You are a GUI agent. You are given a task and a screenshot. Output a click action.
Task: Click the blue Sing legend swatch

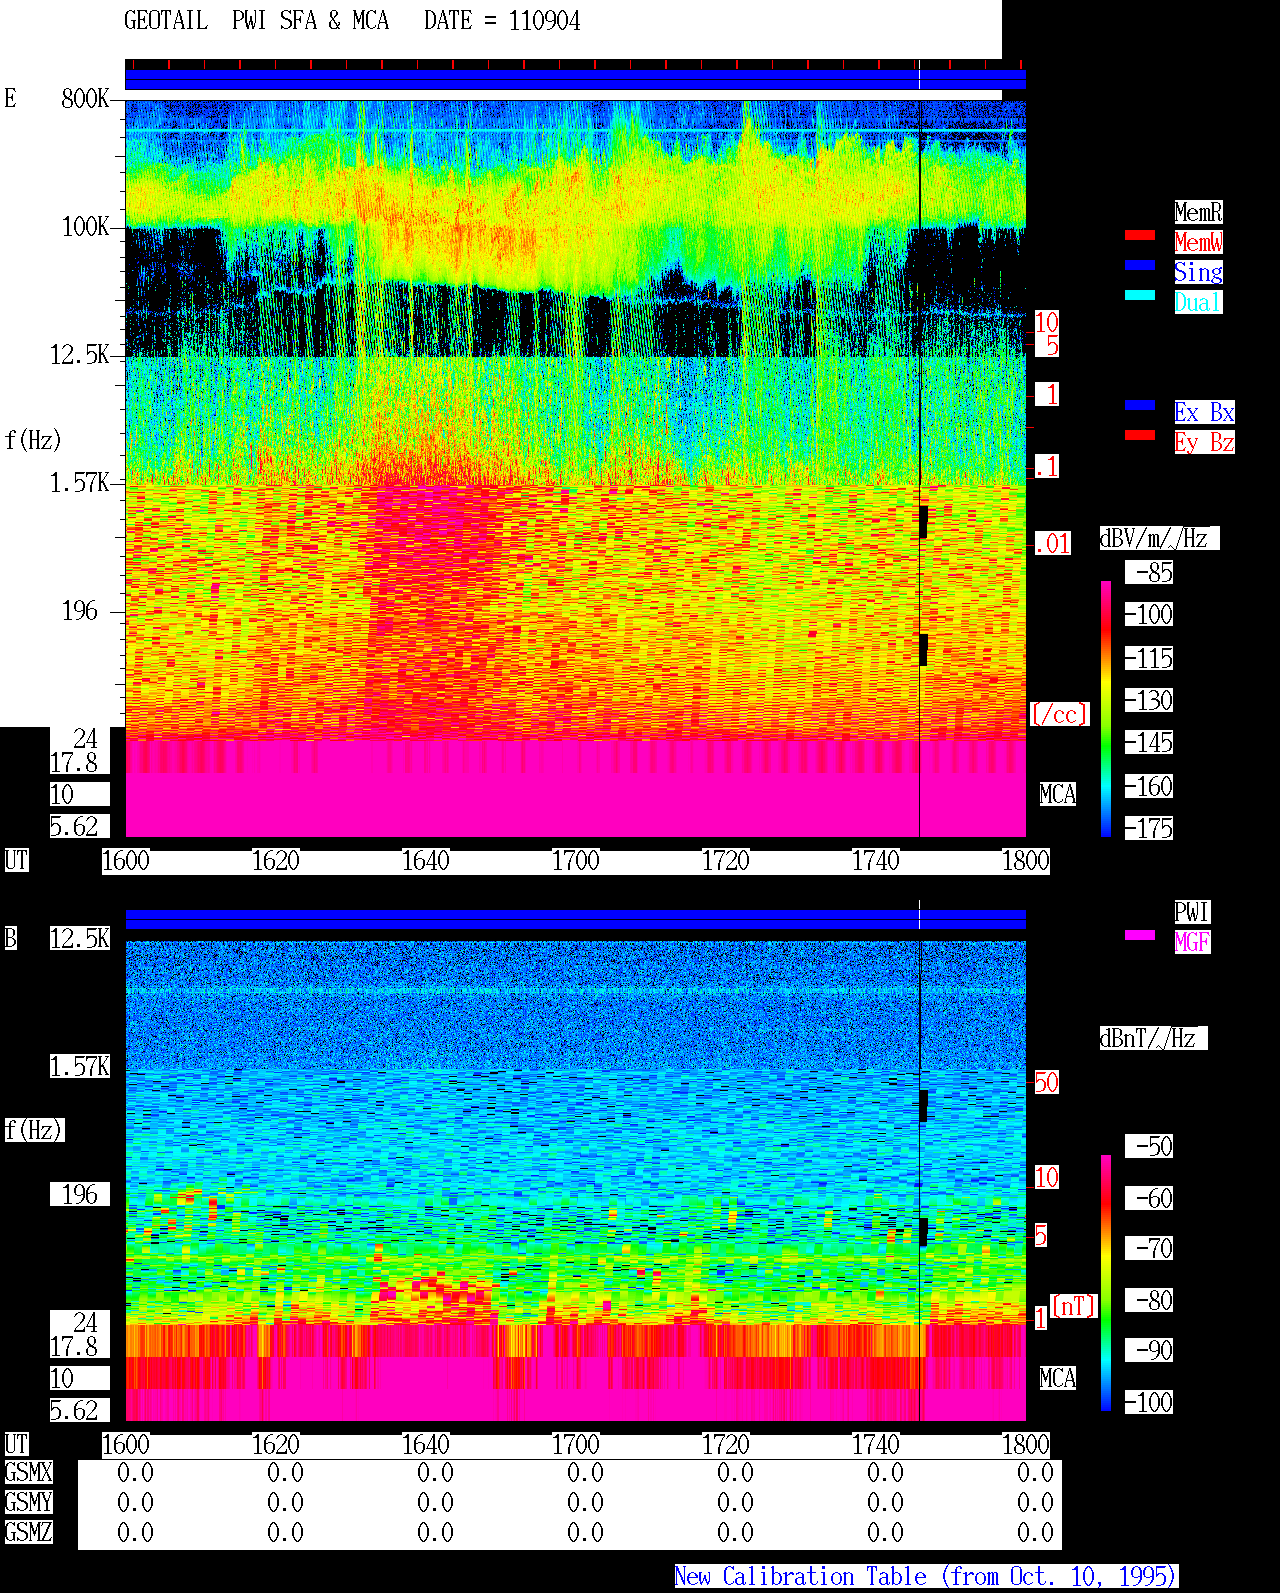(1140, 265)
